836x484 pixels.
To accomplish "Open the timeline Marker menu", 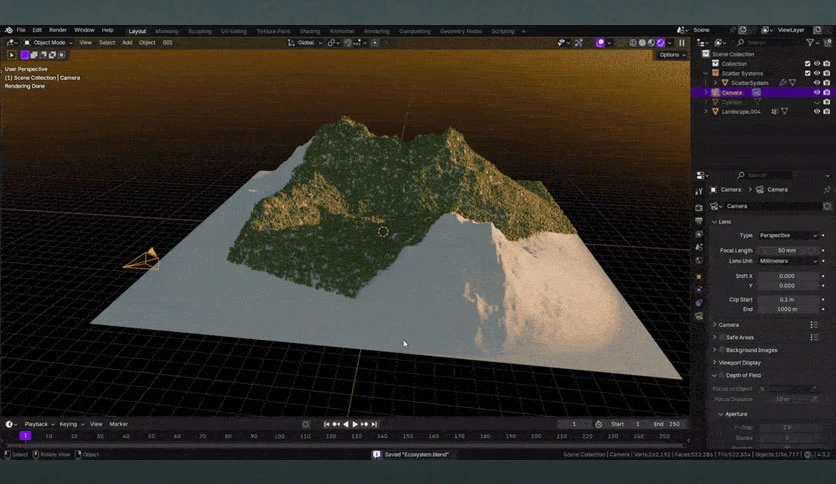I will coord(118,424).
